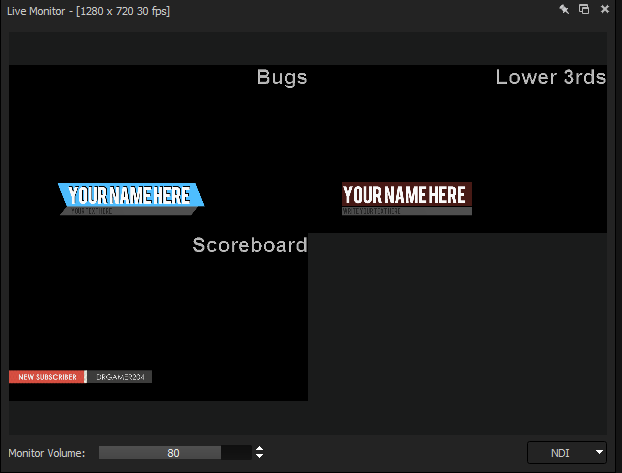The width and height of the screenshot is (622, 473).
Task: Click the Monitor Volume label
Action: tap(47, 453)
